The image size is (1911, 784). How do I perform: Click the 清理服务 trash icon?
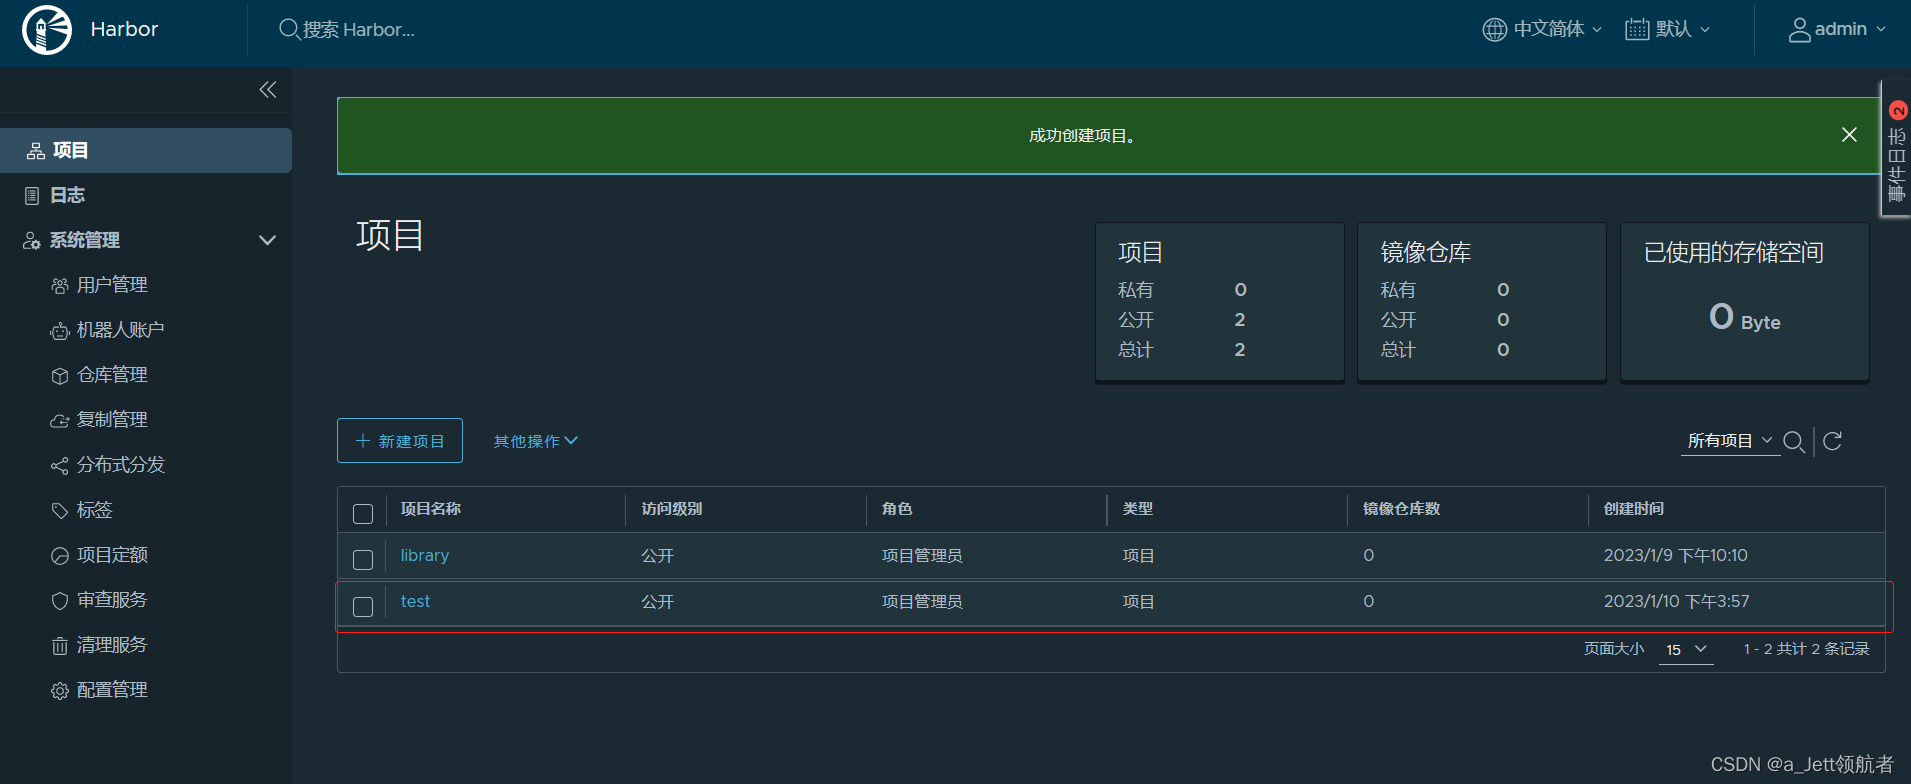[x=60, y=646]
